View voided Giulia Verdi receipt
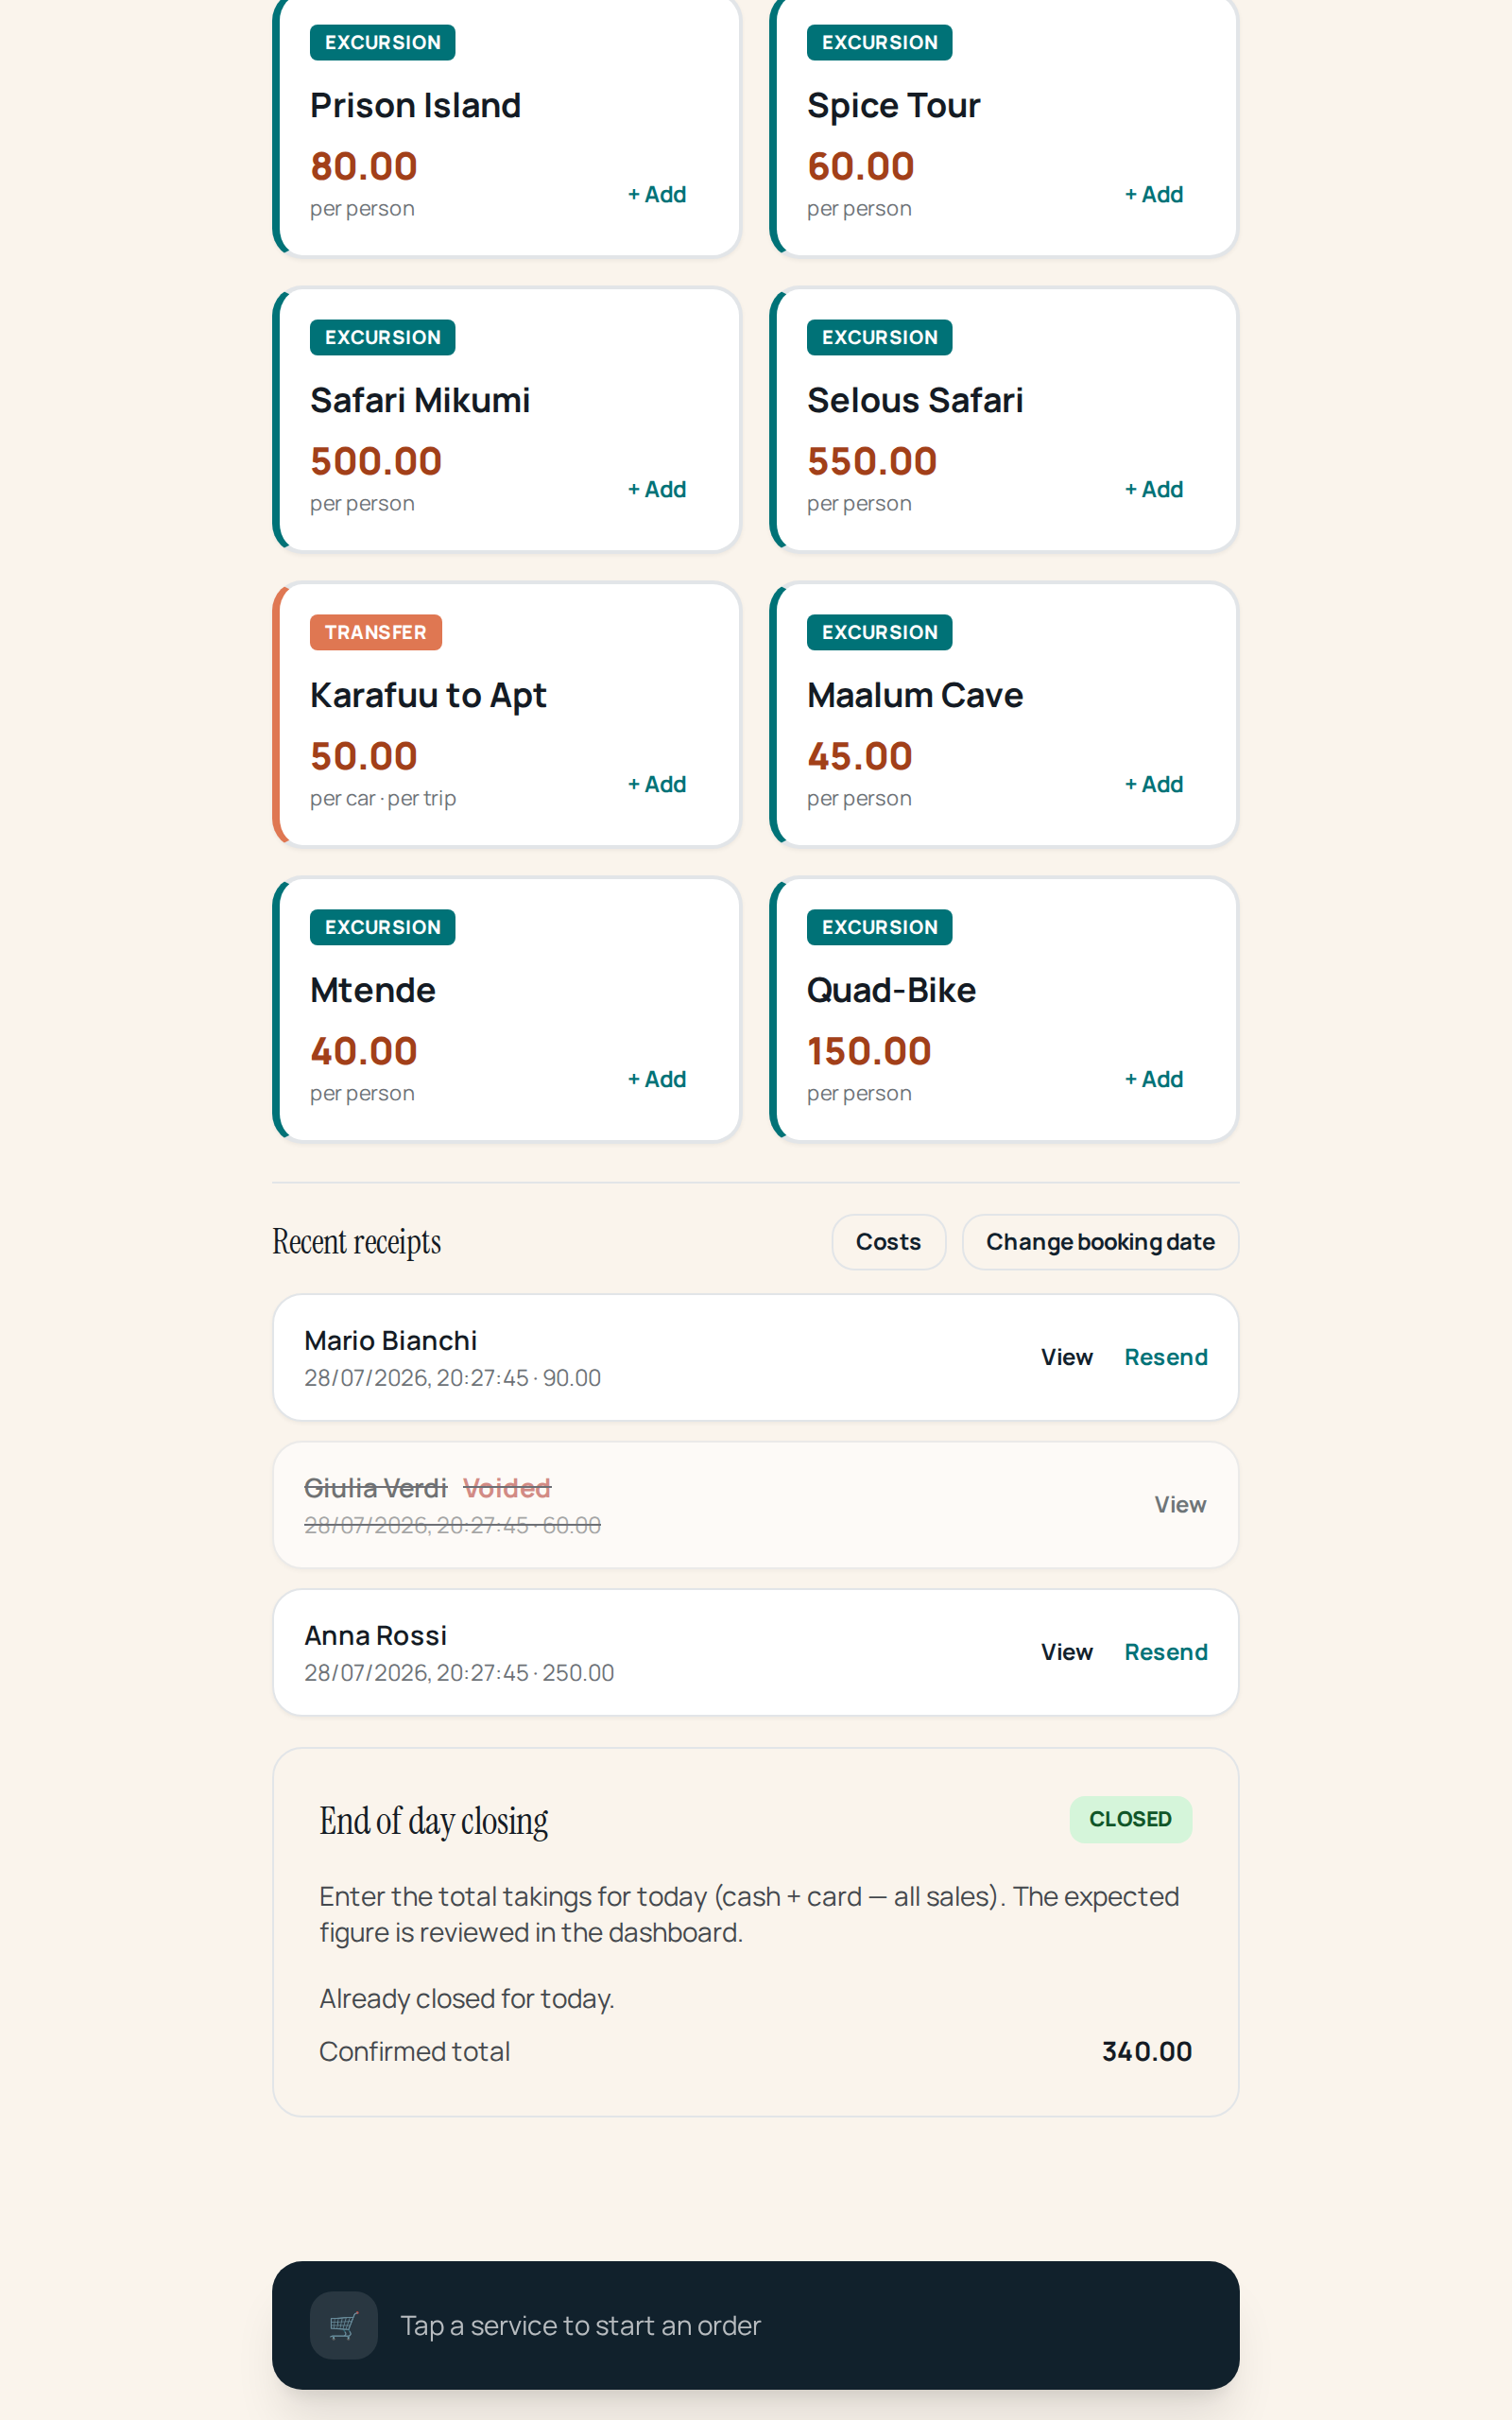 pyautogui.click(x=1180, y=1504)
